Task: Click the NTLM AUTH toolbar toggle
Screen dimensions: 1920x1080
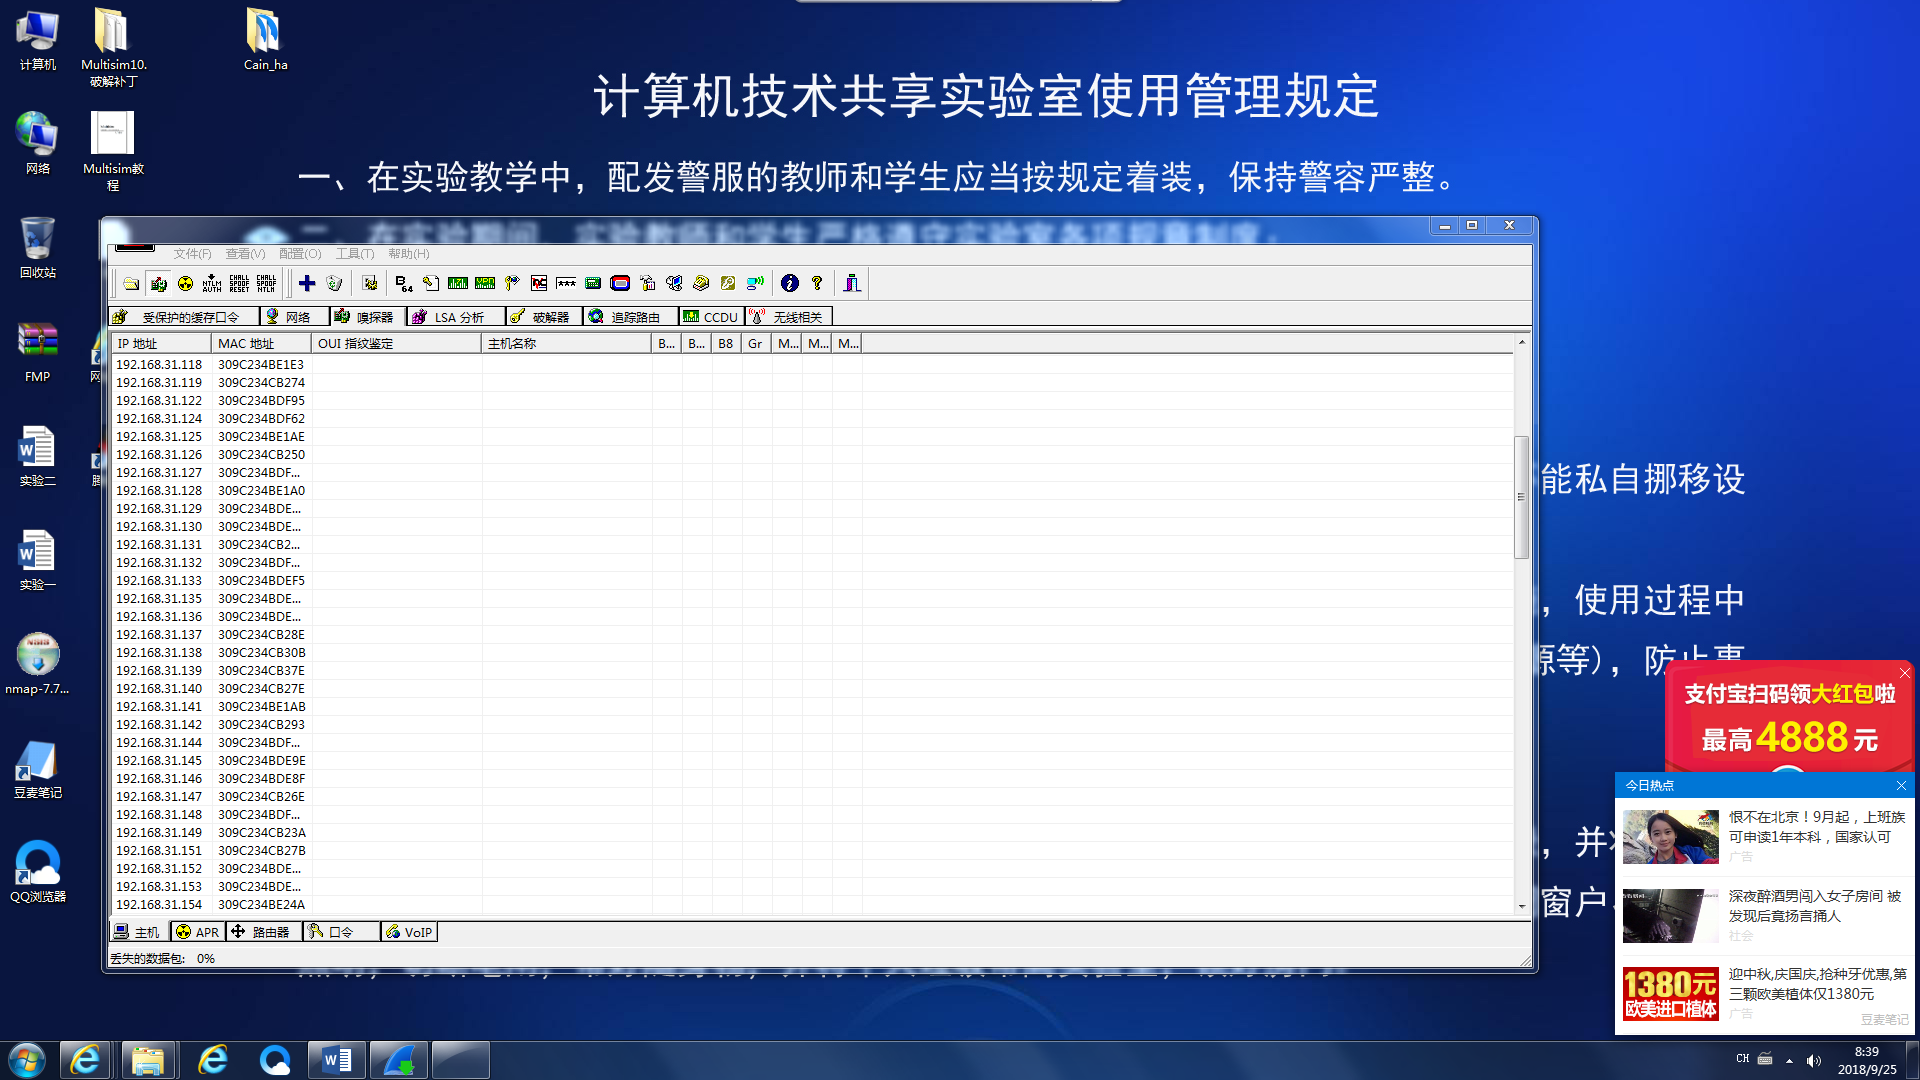Action: [212, 284]
